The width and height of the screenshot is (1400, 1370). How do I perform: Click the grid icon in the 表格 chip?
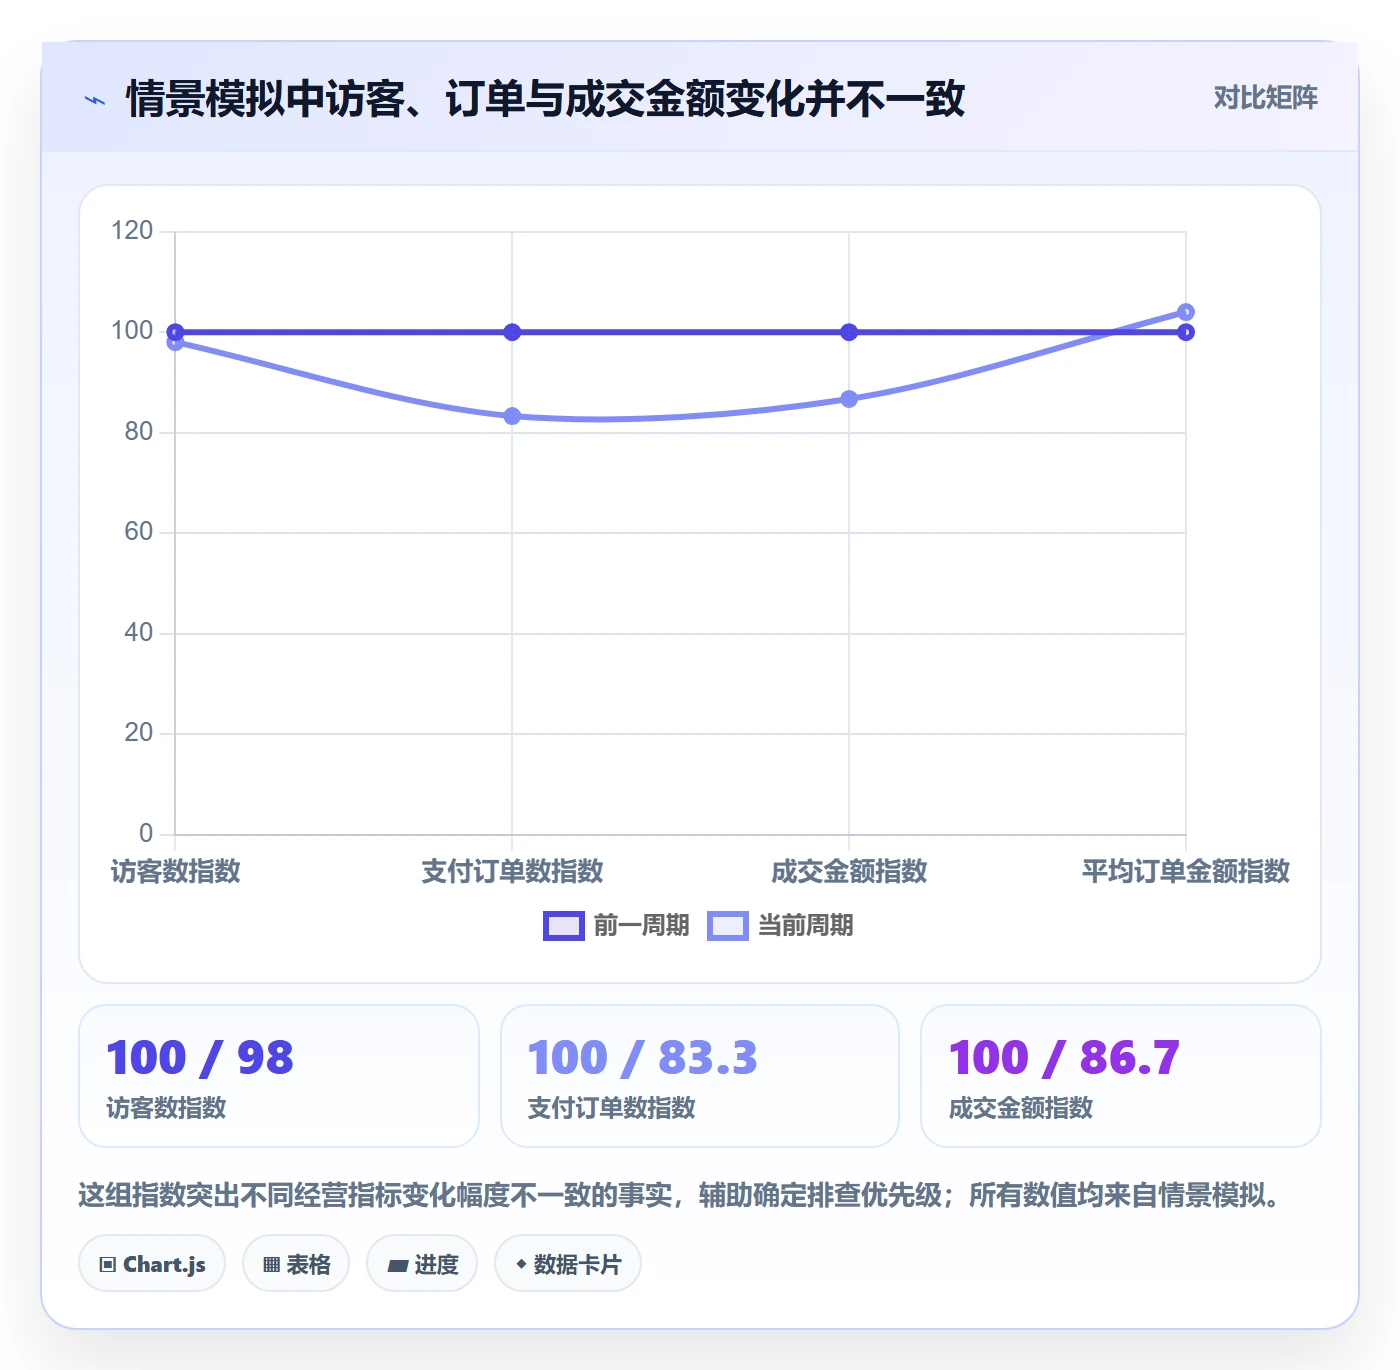pyautogui.click(x=271, y=1265)
